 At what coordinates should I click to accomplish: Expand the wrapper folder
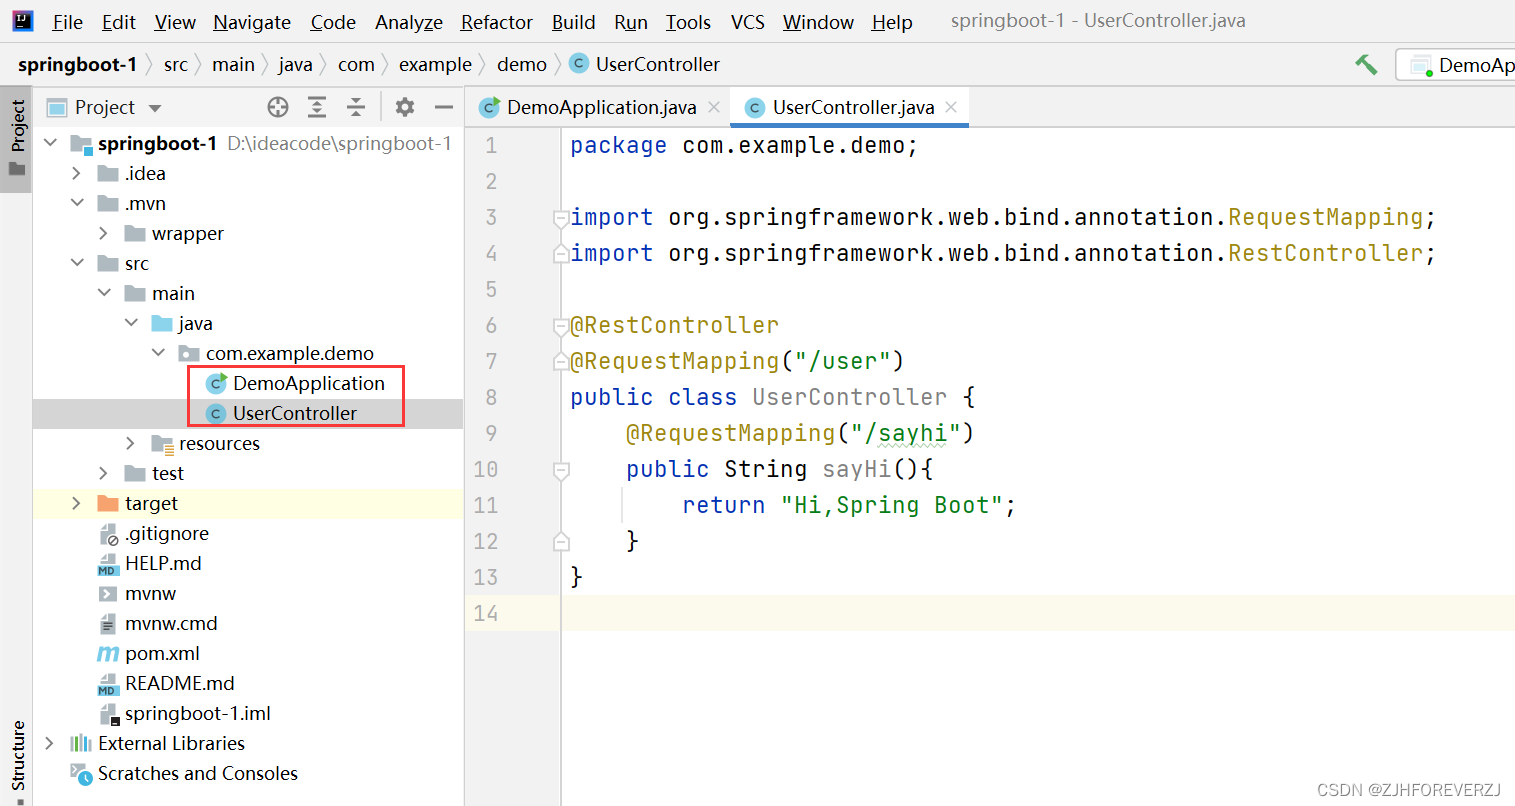pos(104,233)
